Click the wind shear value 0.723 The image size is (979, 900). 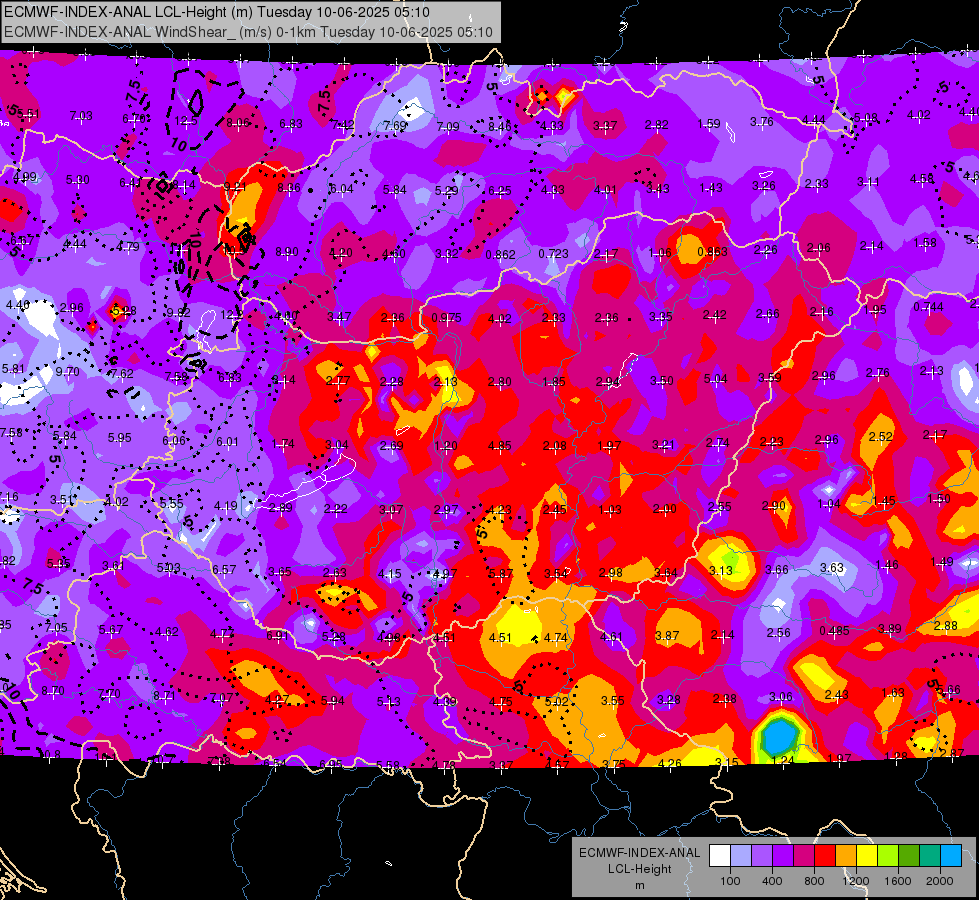tap(554, 254)
